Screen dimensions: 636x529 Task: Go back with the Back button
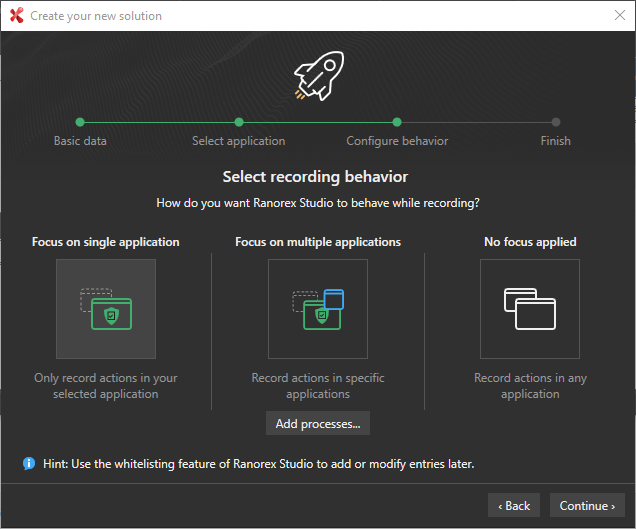[514, 505]
